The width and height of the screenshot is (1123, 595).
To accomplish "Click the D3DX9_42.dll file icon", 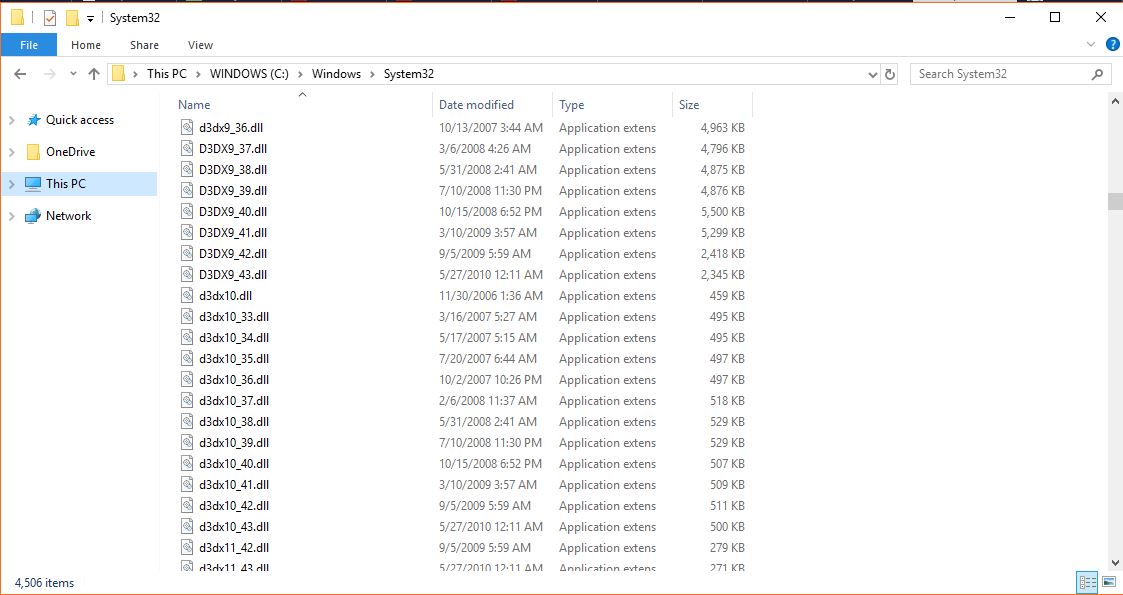I will pyautogui.click(x=187, y=253).
